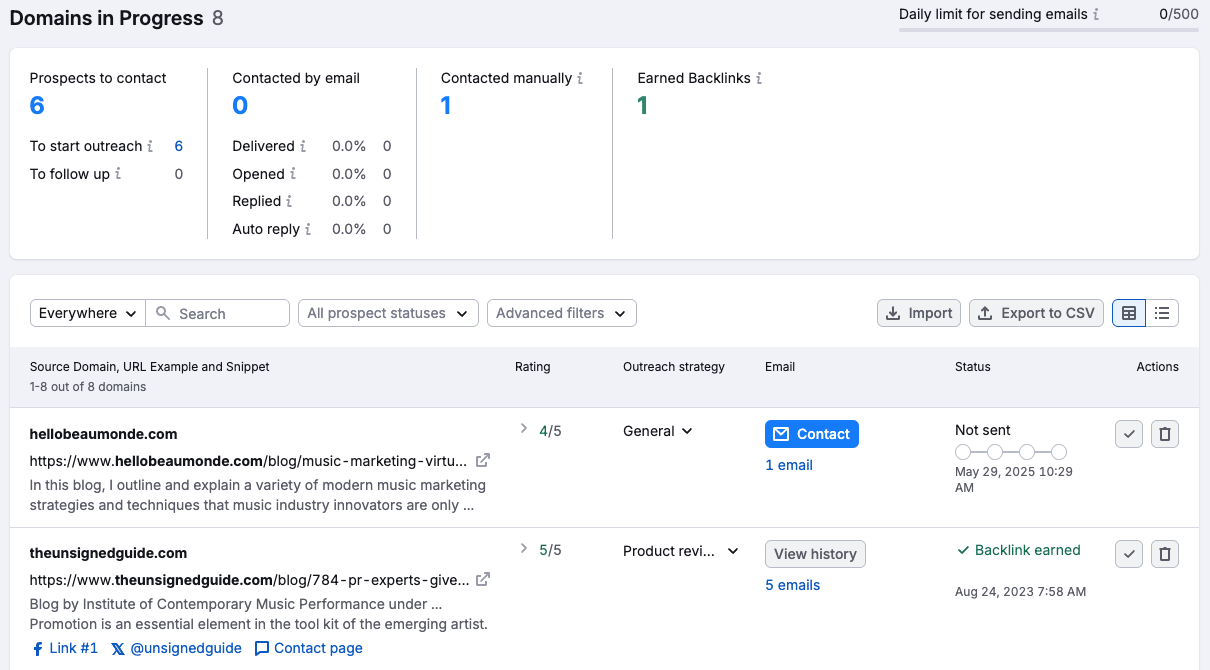
Task: Delete the hellobeaumonde.com domain
Action: [1164, 433]
